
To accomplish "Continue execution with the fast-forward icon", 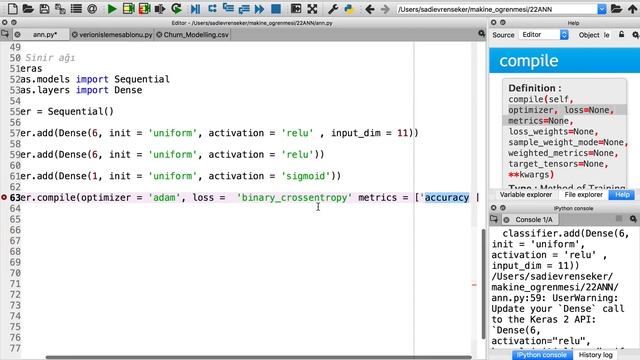I will pos(259,9).
